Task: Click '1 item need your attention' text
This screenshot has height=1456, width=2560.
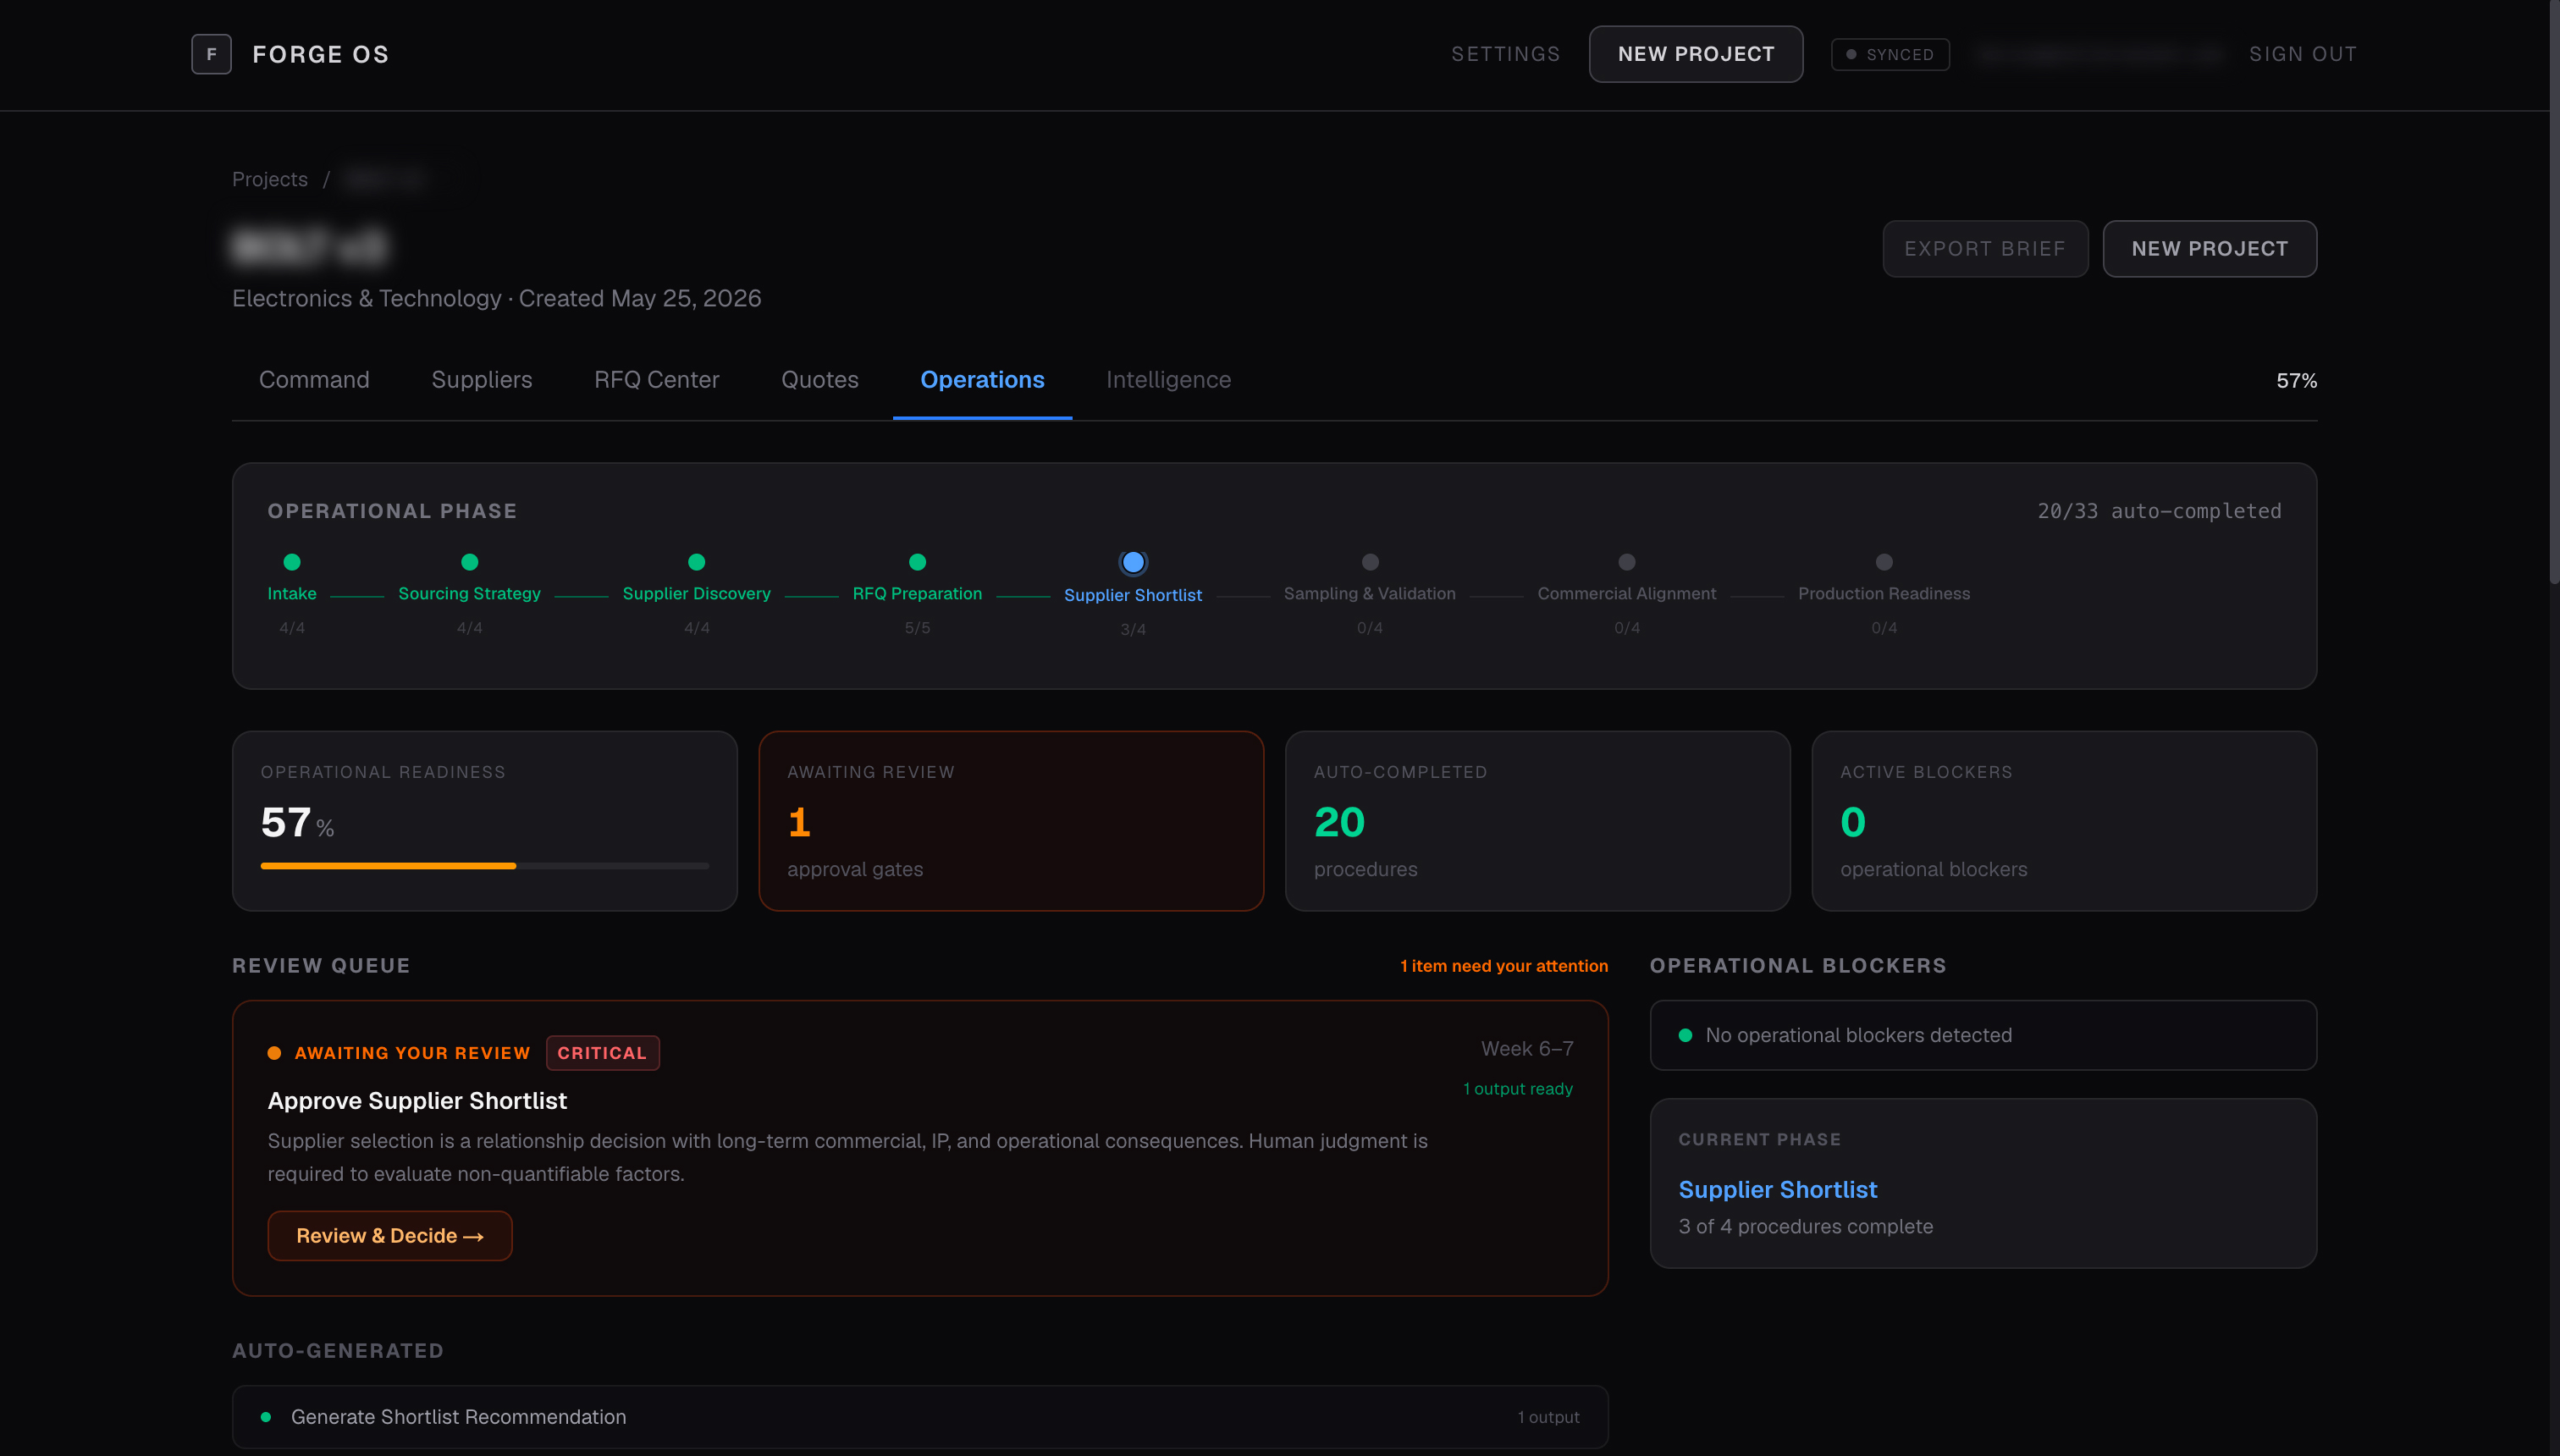Action: pyautogui.click(x=1504, y=966)
